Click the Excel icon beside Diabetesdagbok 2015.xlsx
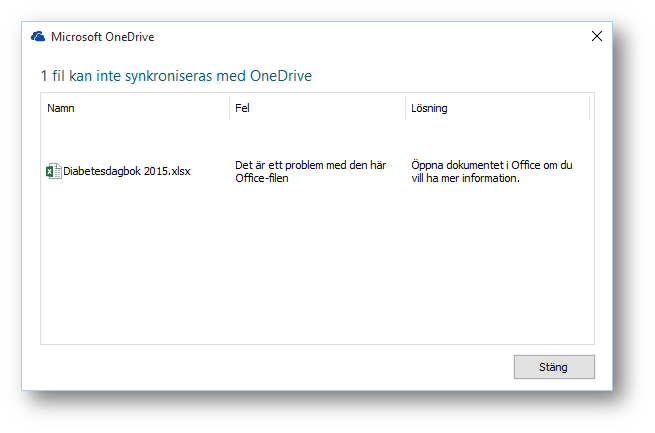Viewport: 655px width, 433px height. [53, 171]
